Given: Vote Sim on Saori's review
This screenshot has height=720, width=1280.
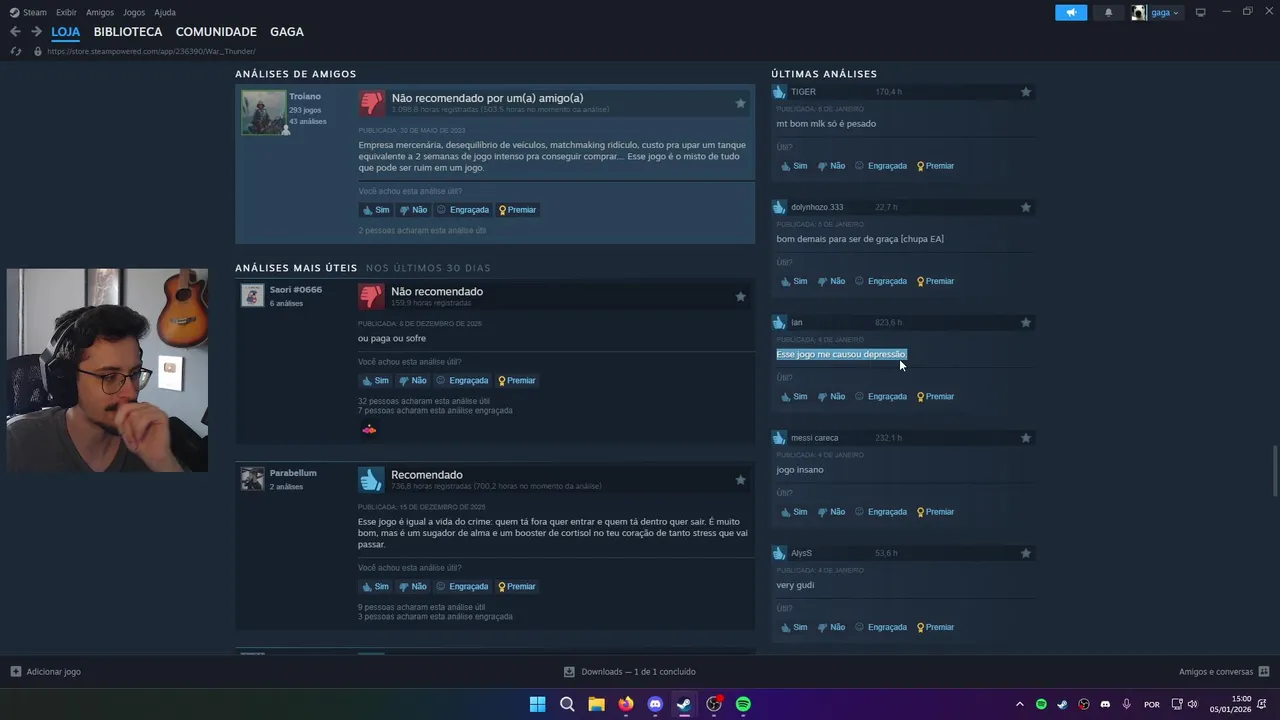Looking at the screenshot, I should 375,381.
